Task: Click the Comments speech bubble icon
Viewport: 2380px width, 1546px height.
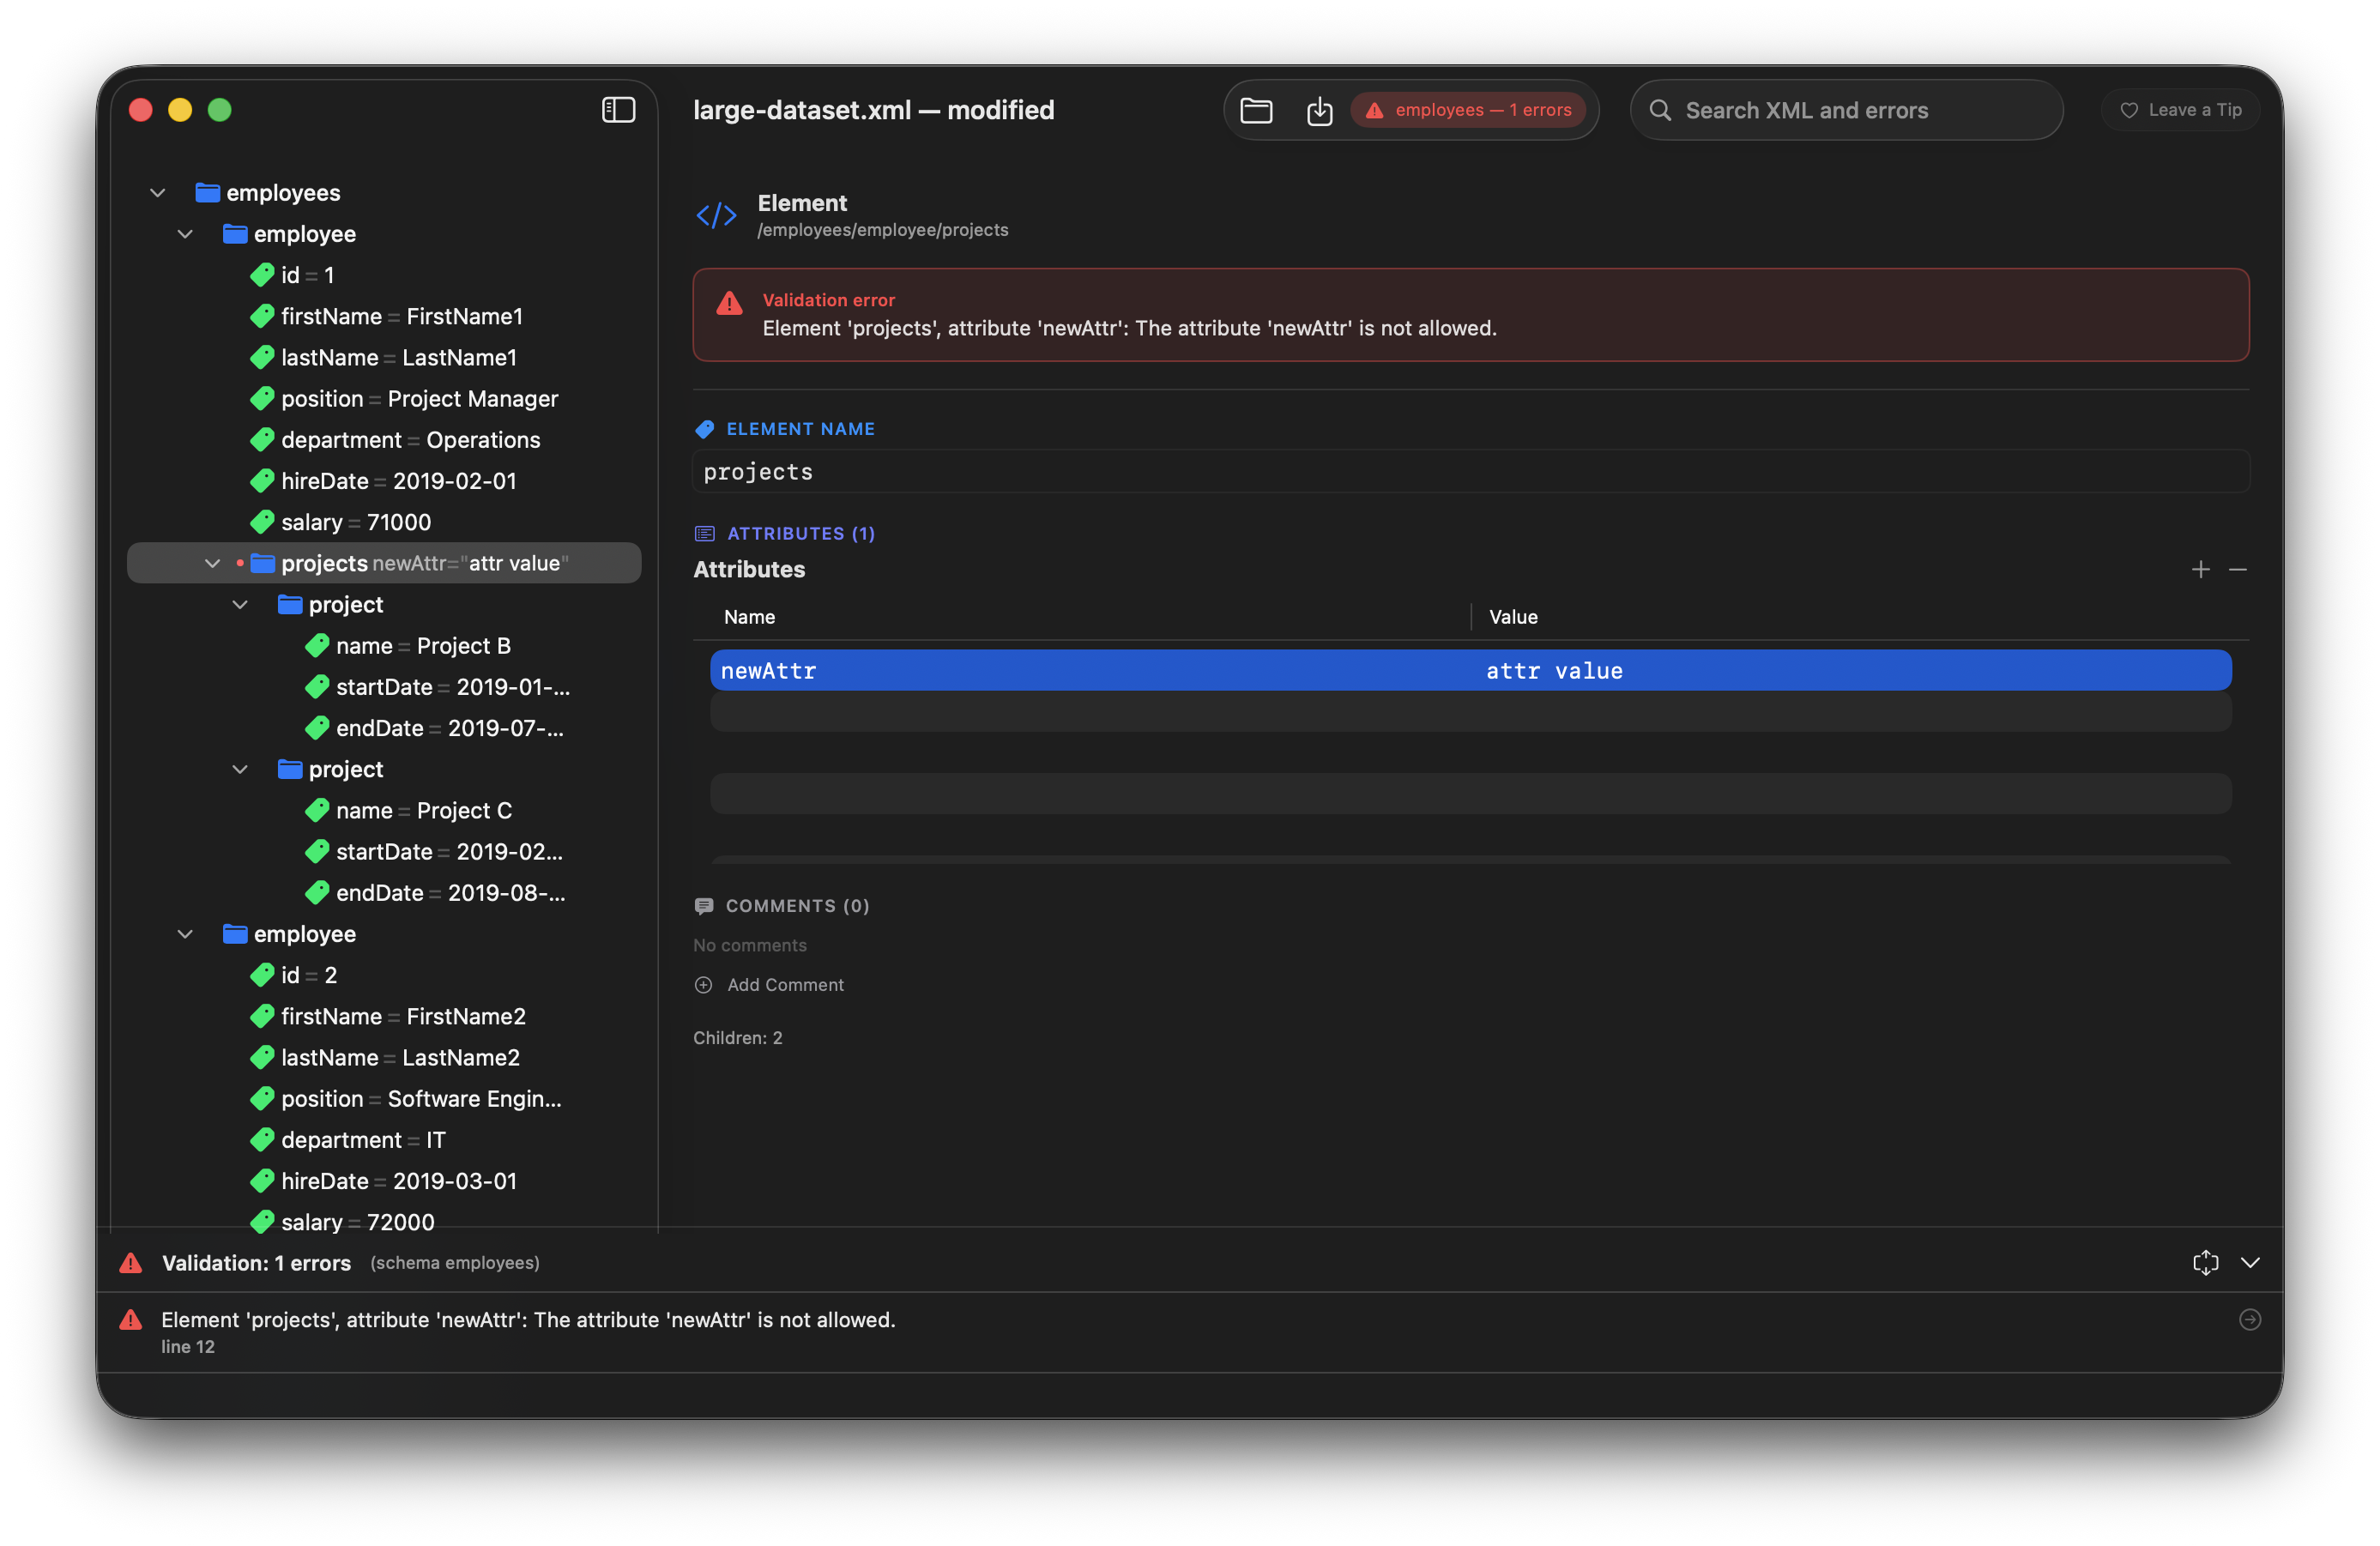Action: 703,906
